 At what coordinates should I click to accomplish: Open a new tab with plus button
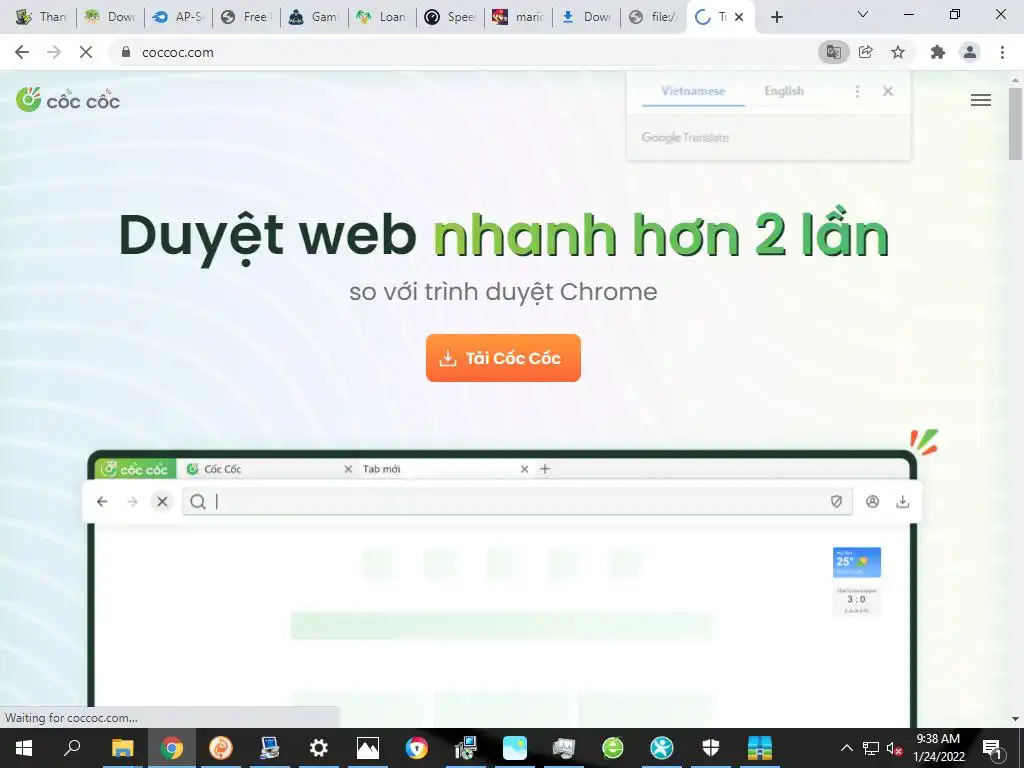[776, 17]
